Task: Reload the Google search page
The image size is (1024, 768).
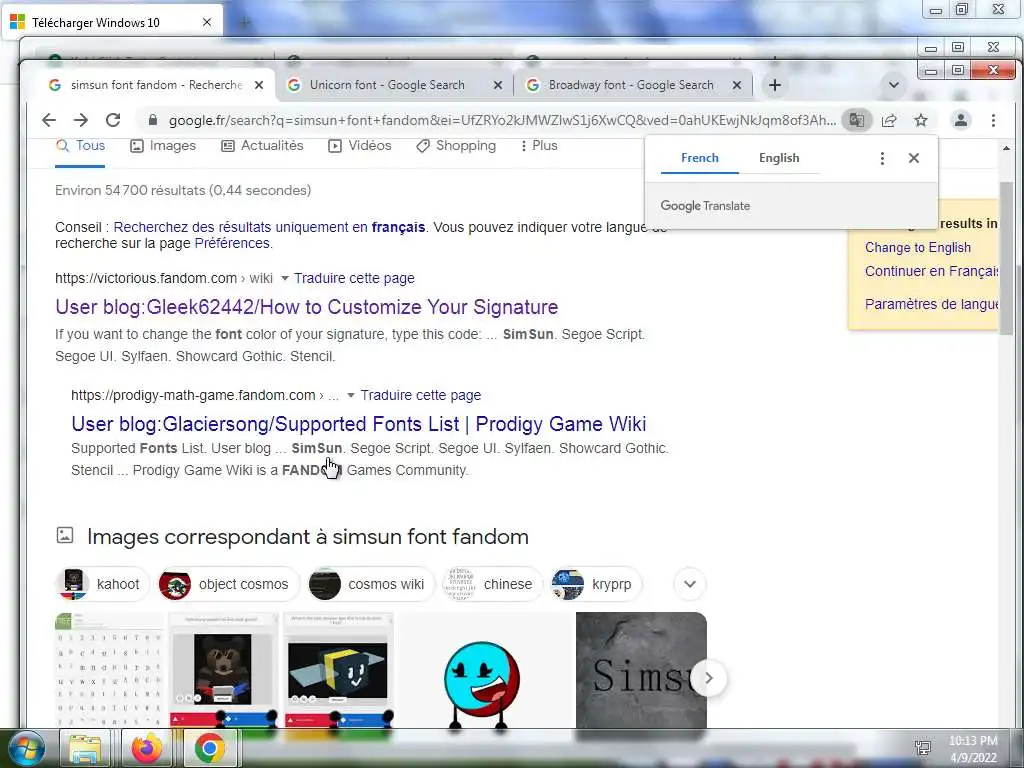Action: (x=113, y=120)
